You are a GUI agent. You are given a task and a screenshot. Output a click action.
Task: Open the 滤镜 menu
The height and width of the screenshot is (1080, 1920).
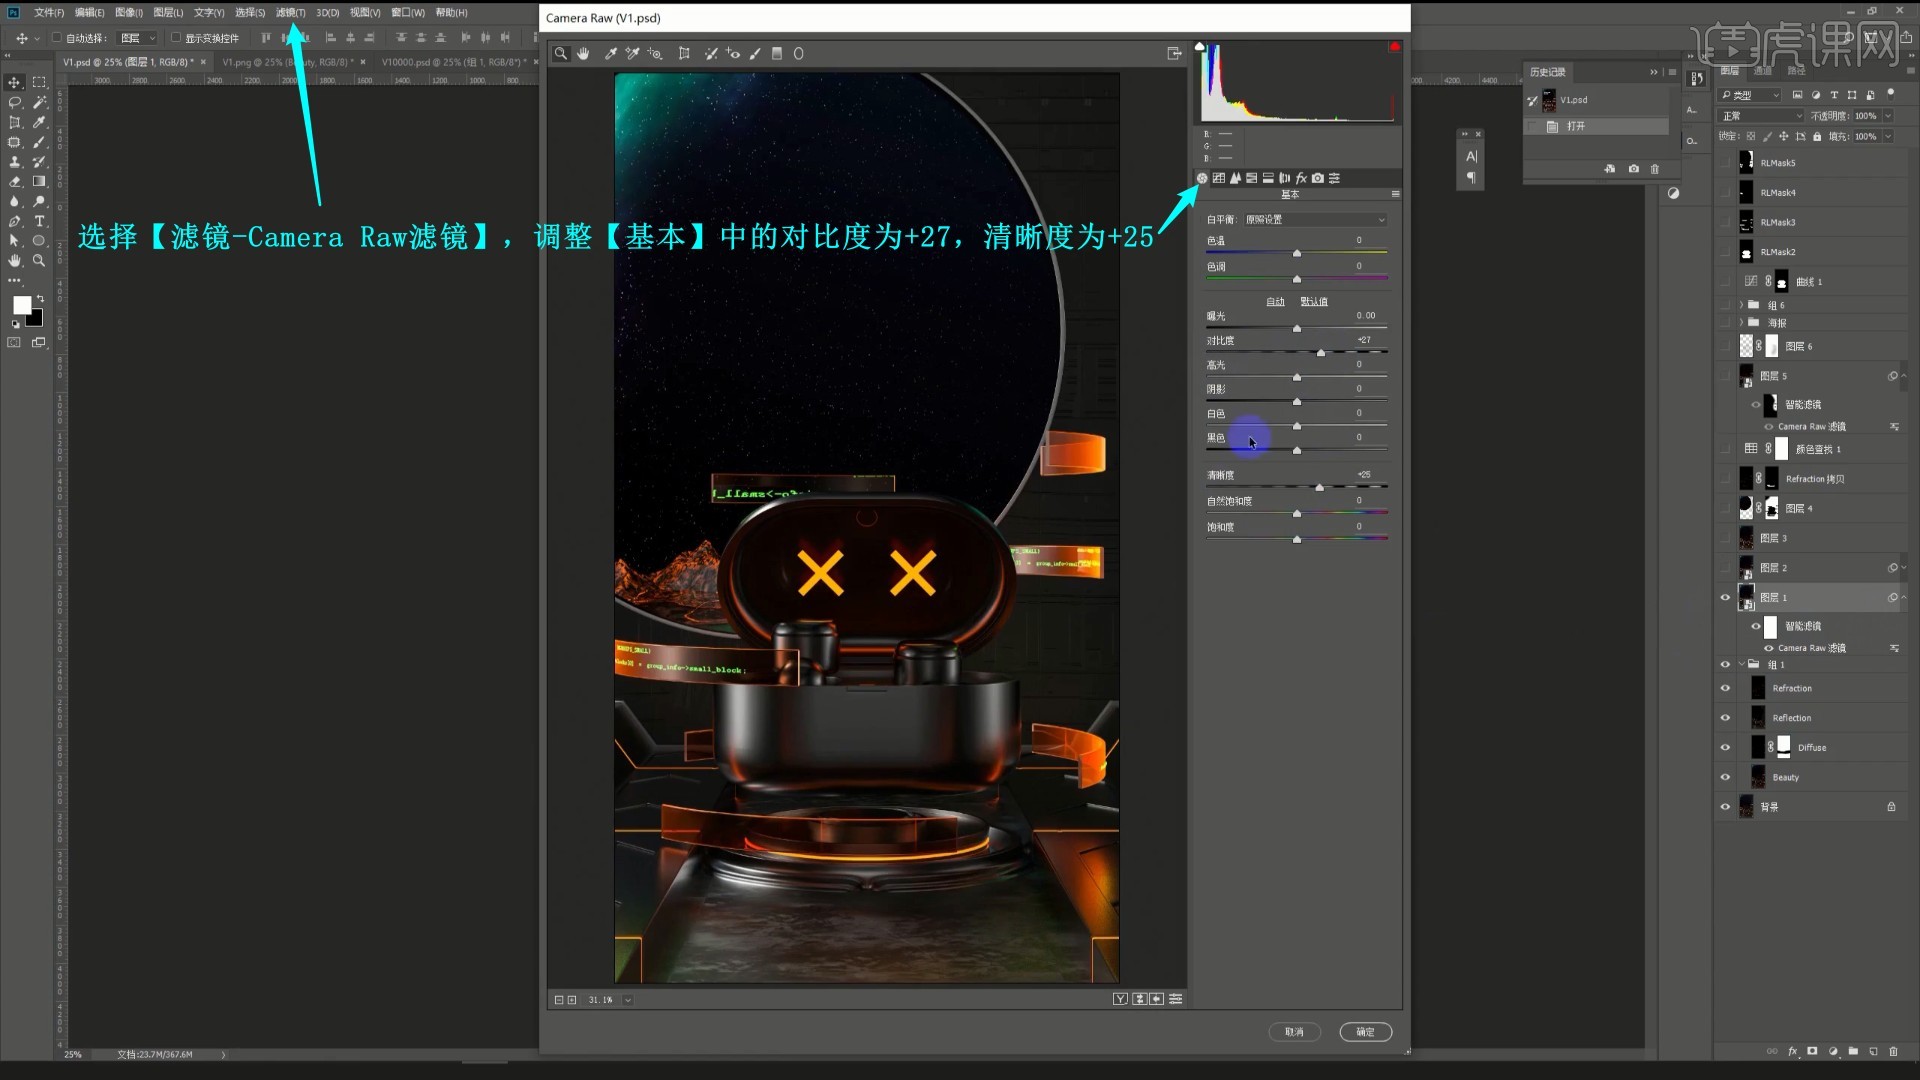290,13
